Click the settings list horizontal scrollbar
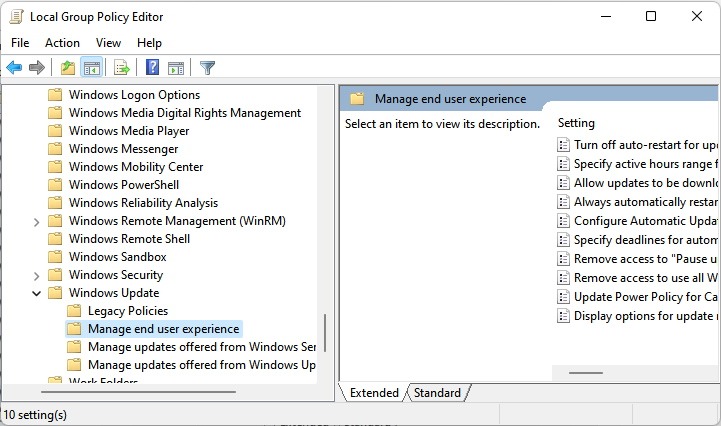Viewport: 721px width, 426px height. coord(586,373)
